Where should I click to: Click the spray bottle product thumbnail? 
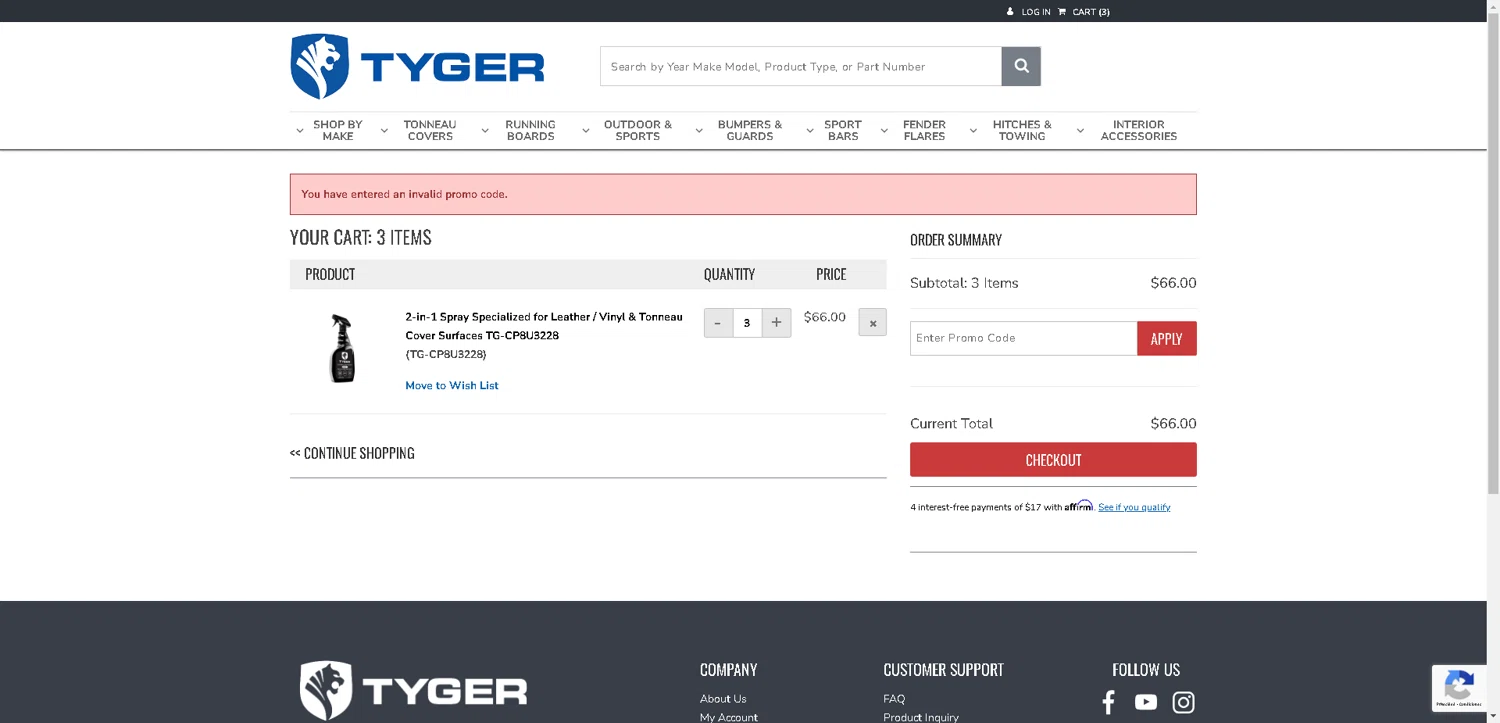tap(342, 348)
